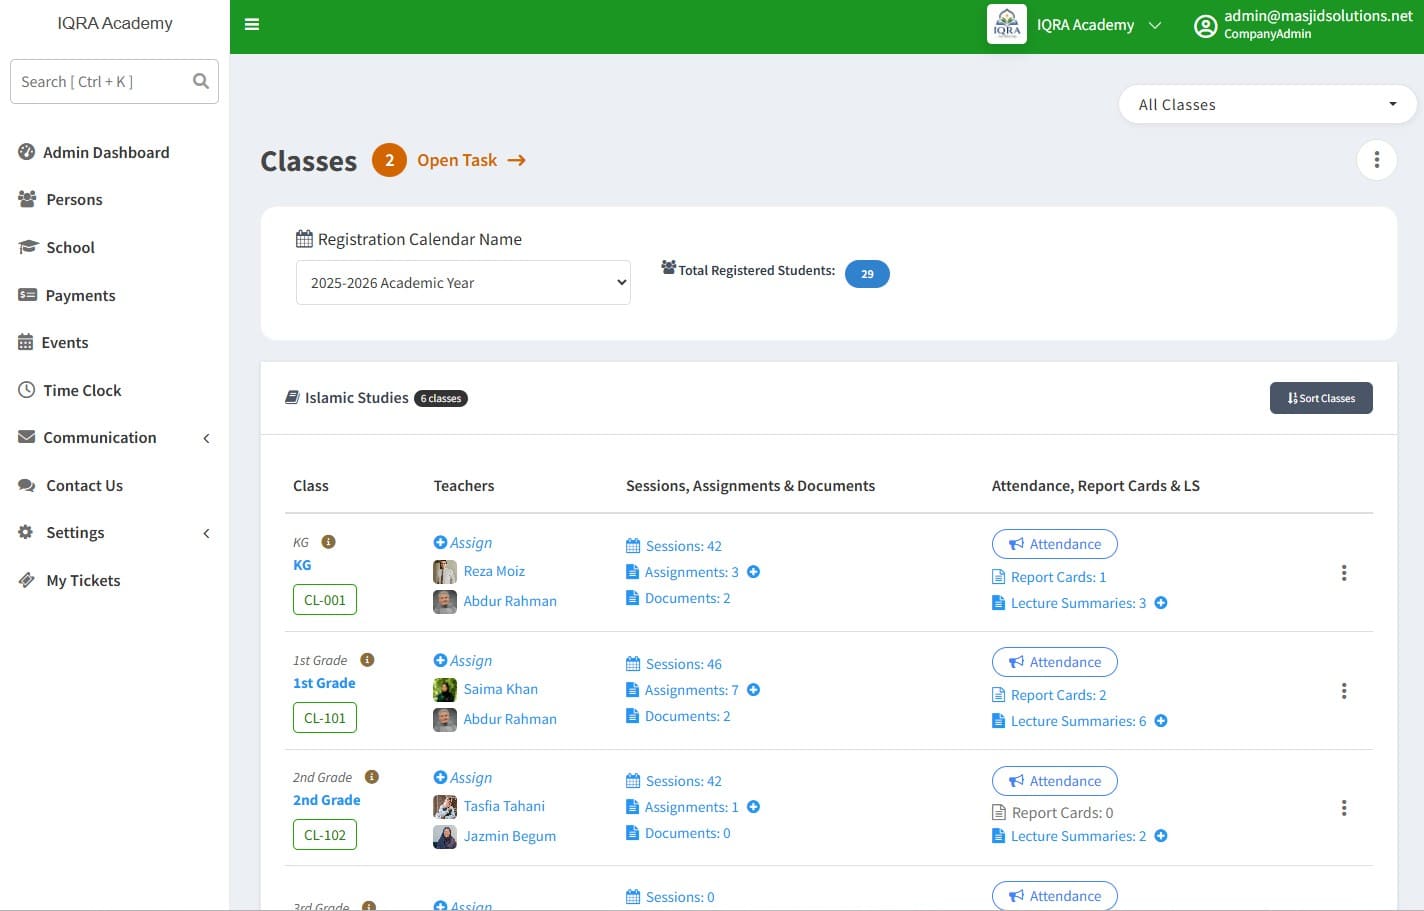Open the Registration Calendar Name dropdown
1424x911 pixels.
click(x=463, y=283)
